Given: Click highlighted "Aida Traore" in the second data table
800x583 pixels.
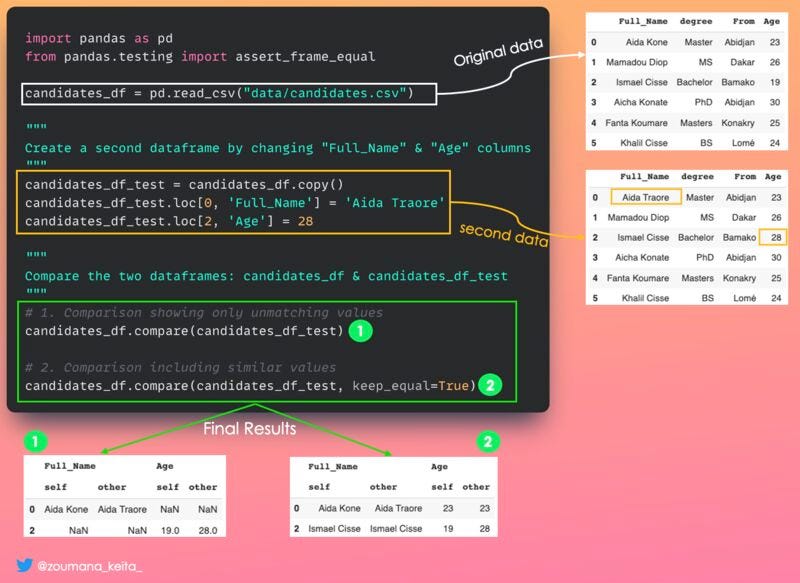Looking at the screenshot, I should pyautogui.click(x=645, y=197).
